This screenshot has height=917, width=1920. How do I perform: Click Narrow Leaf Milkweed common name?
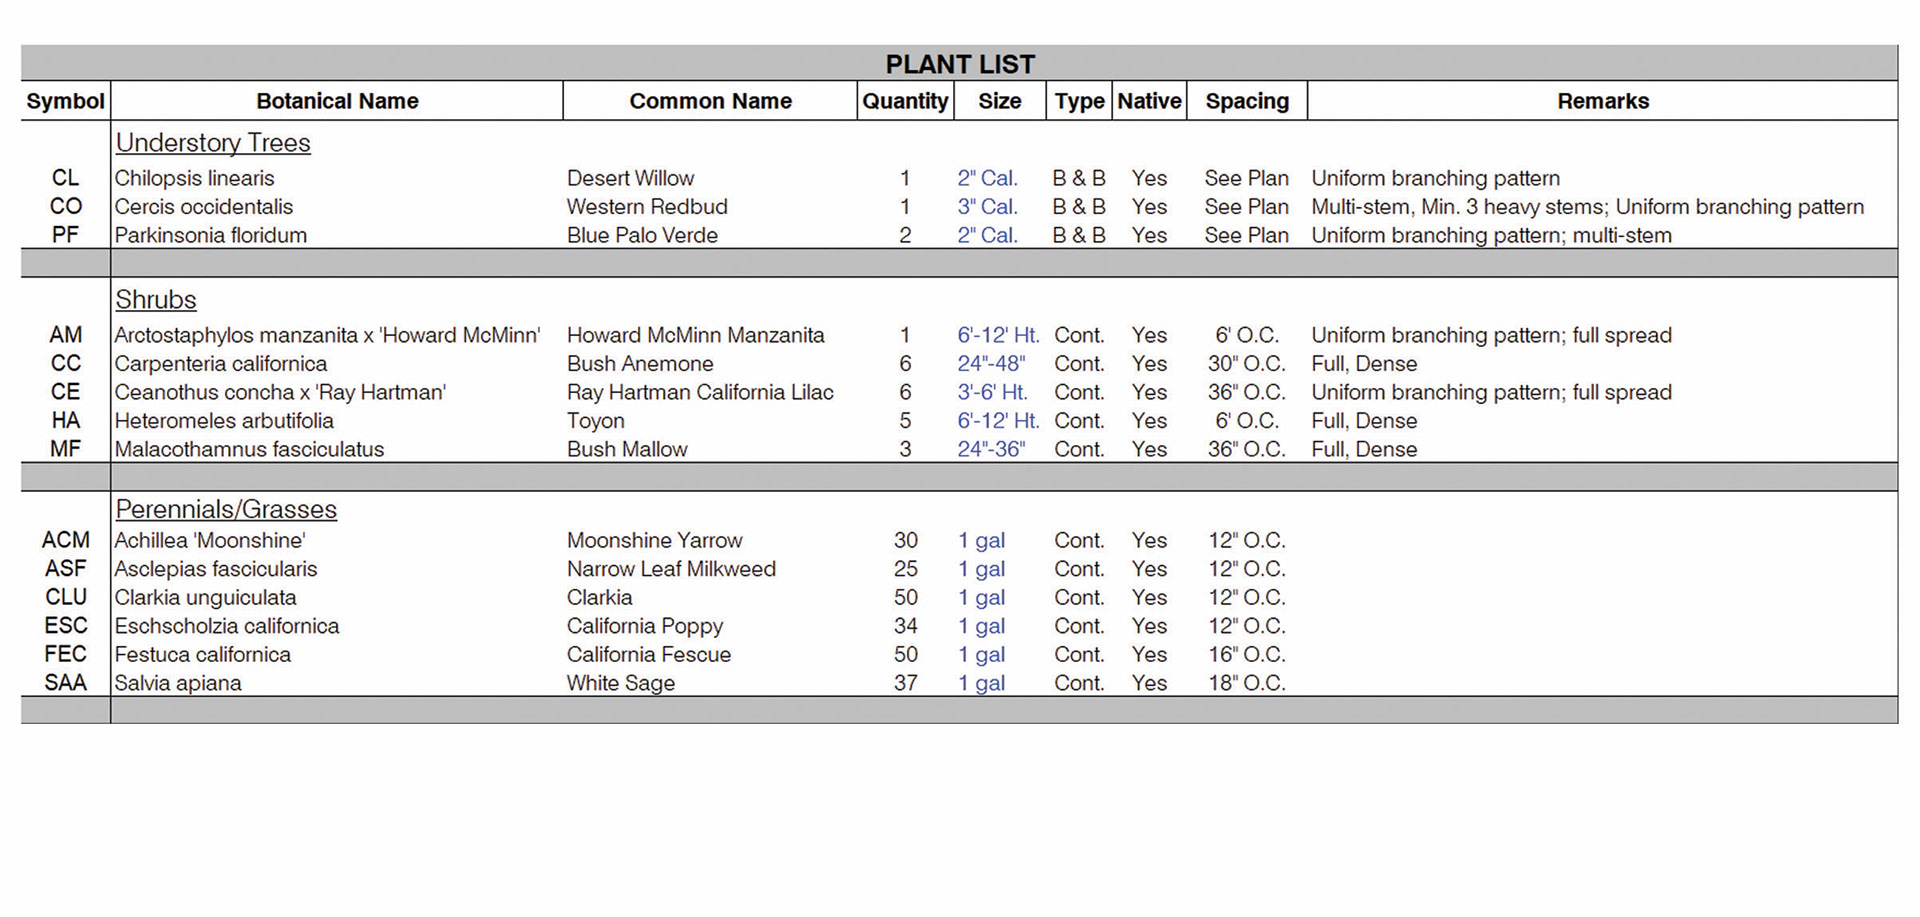pyautogui.click(x=671, y=569)
